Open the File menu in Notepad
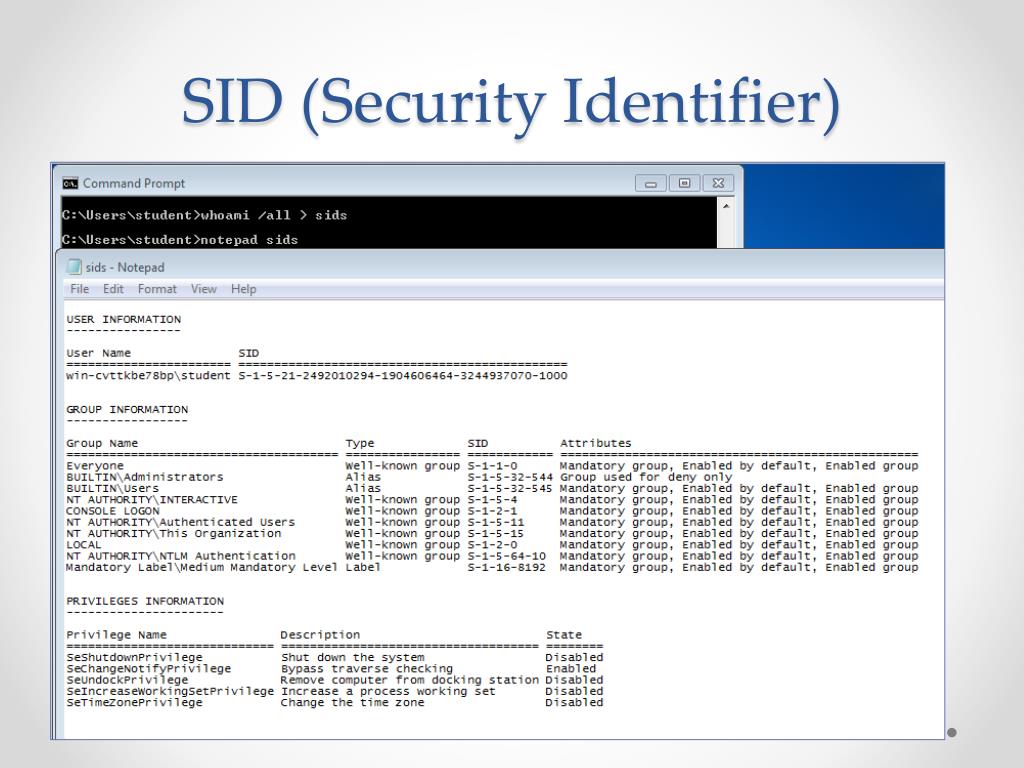 pos(80,289)
